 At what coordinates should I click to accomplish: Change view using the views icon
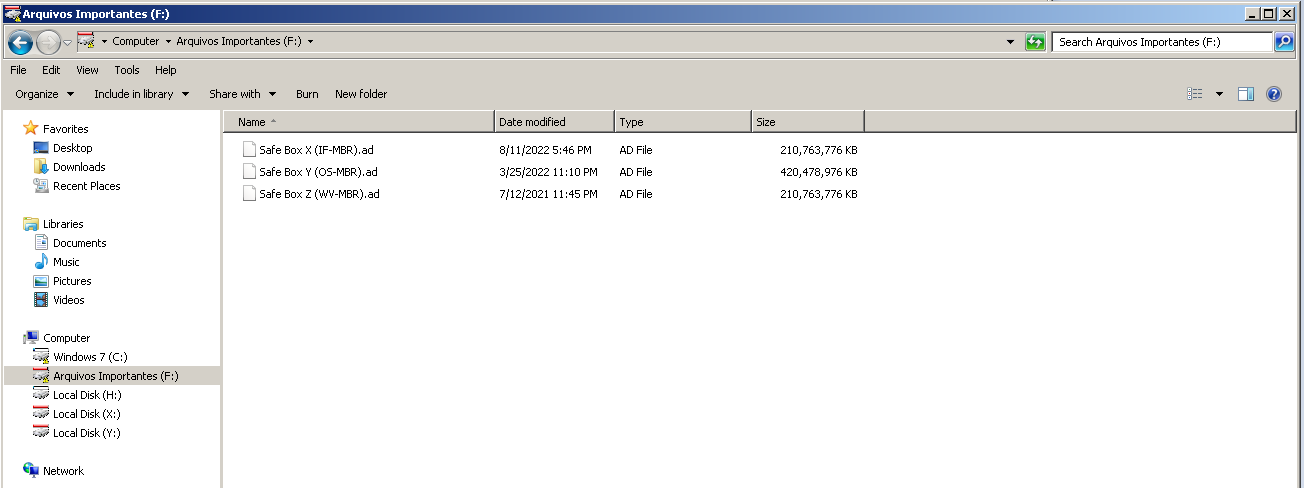click(x=1195, y=94)
